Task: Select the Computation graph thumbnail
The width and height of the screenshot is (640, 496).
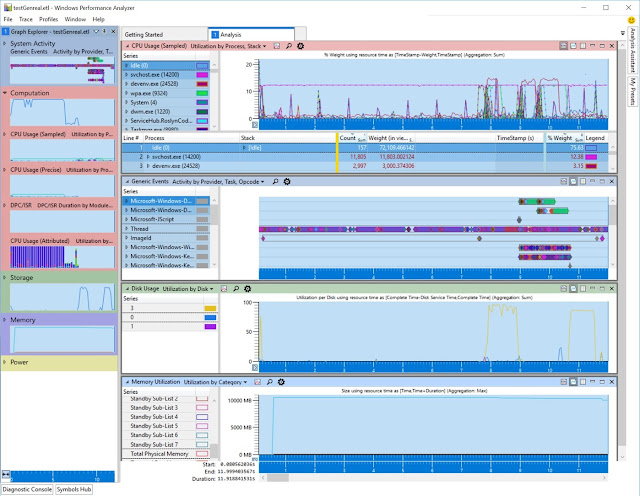Action: [x=62, y=112]
